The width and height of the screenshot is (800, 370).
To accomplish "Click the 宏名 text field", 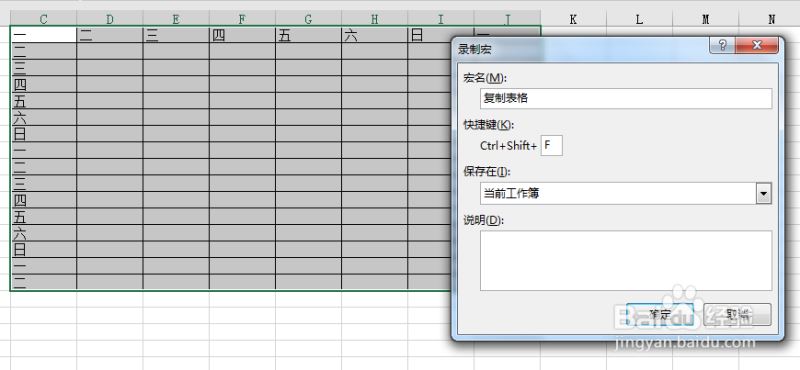I will click(x=626, y=98).
